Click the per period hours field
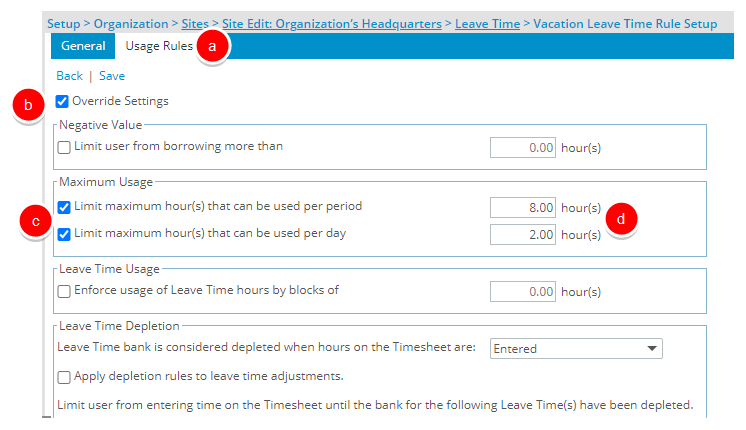Image resolution: width=746 pixels, height=430 pixels. tap(523, 208)
